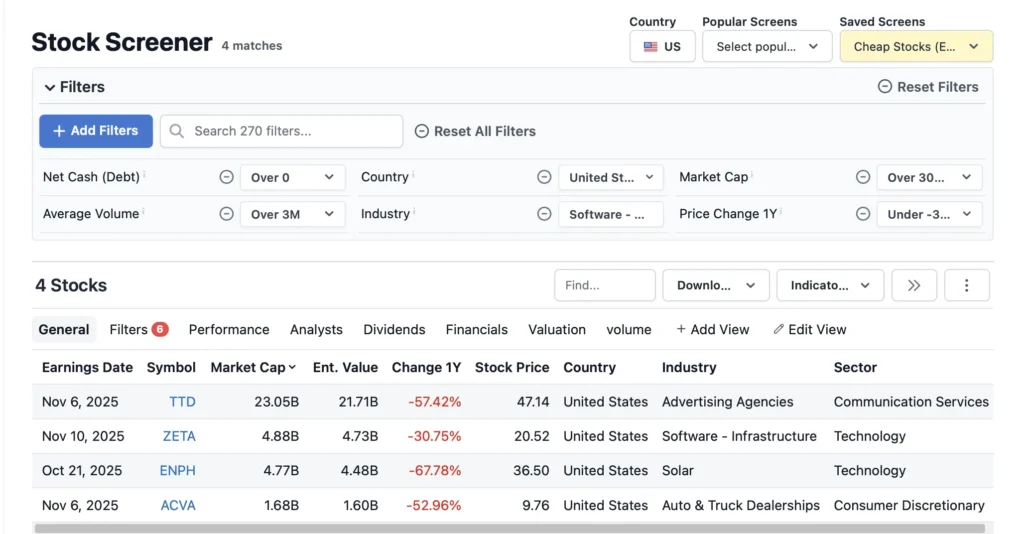Remove the Country filter minus icon
Image resolution: width=1024 pixels, height=534 pixels.
[544, 177]
